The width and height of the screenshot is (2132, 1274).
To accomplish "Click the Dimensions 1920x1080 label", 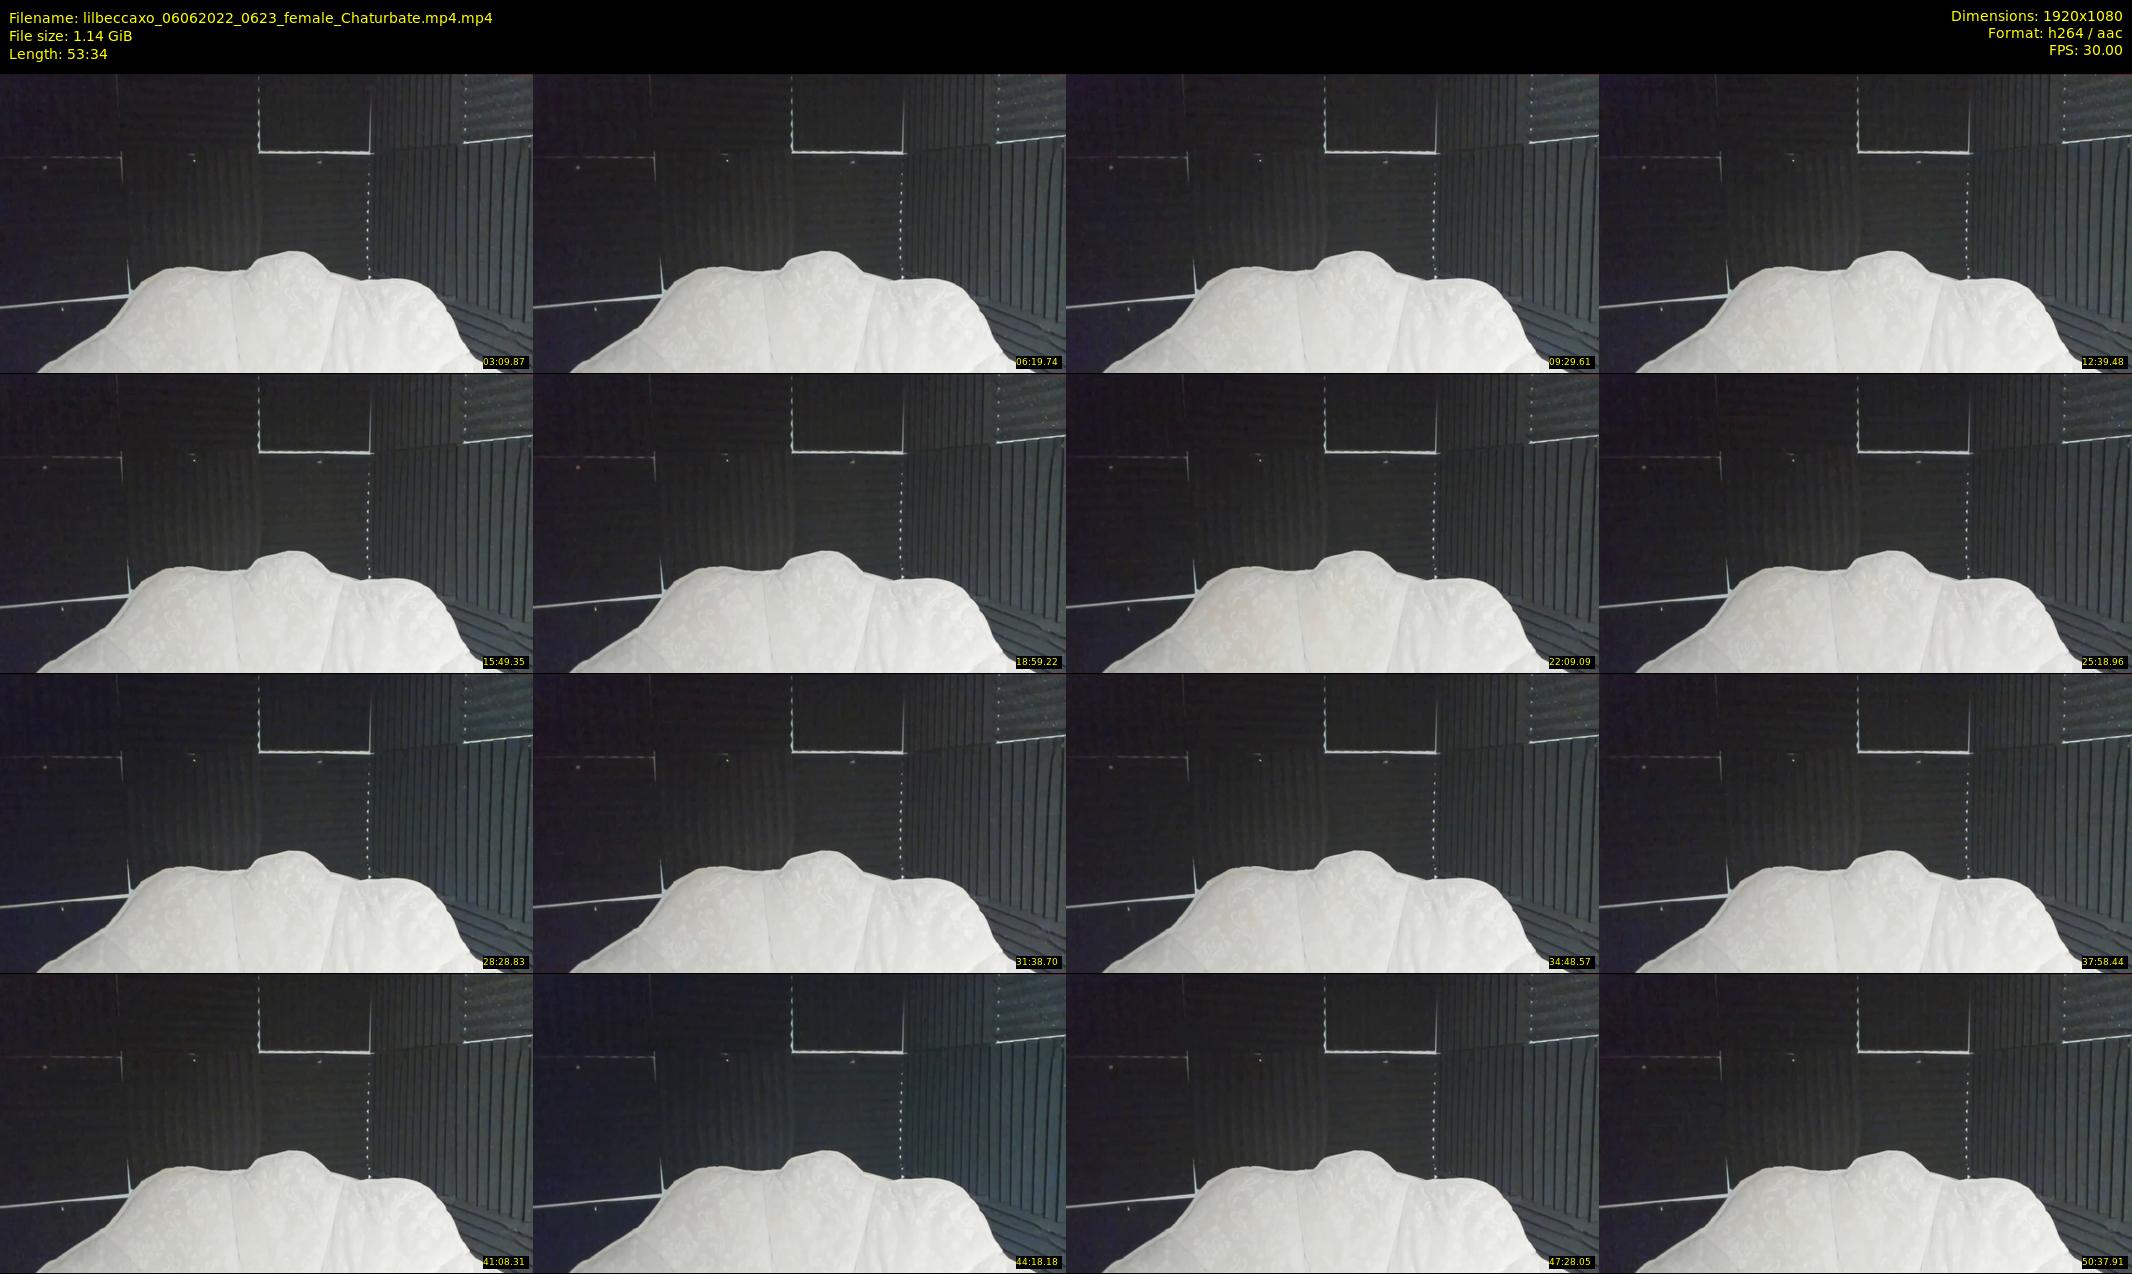I will click(x=2036, y=16).
